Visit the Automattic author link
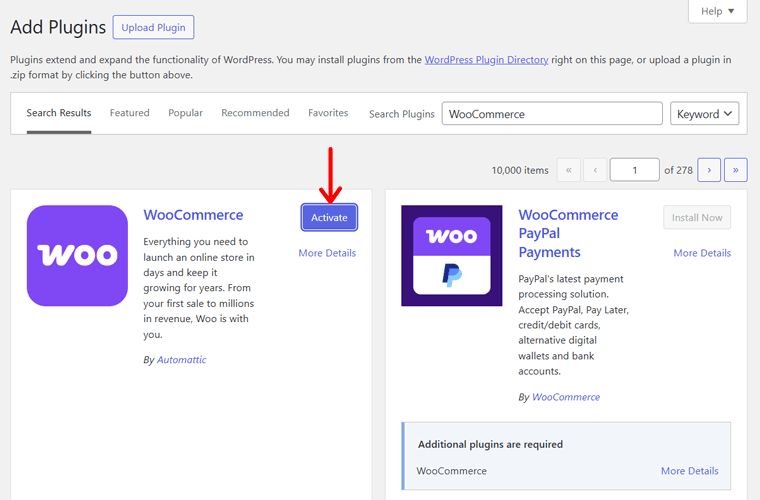 [181, 359]
